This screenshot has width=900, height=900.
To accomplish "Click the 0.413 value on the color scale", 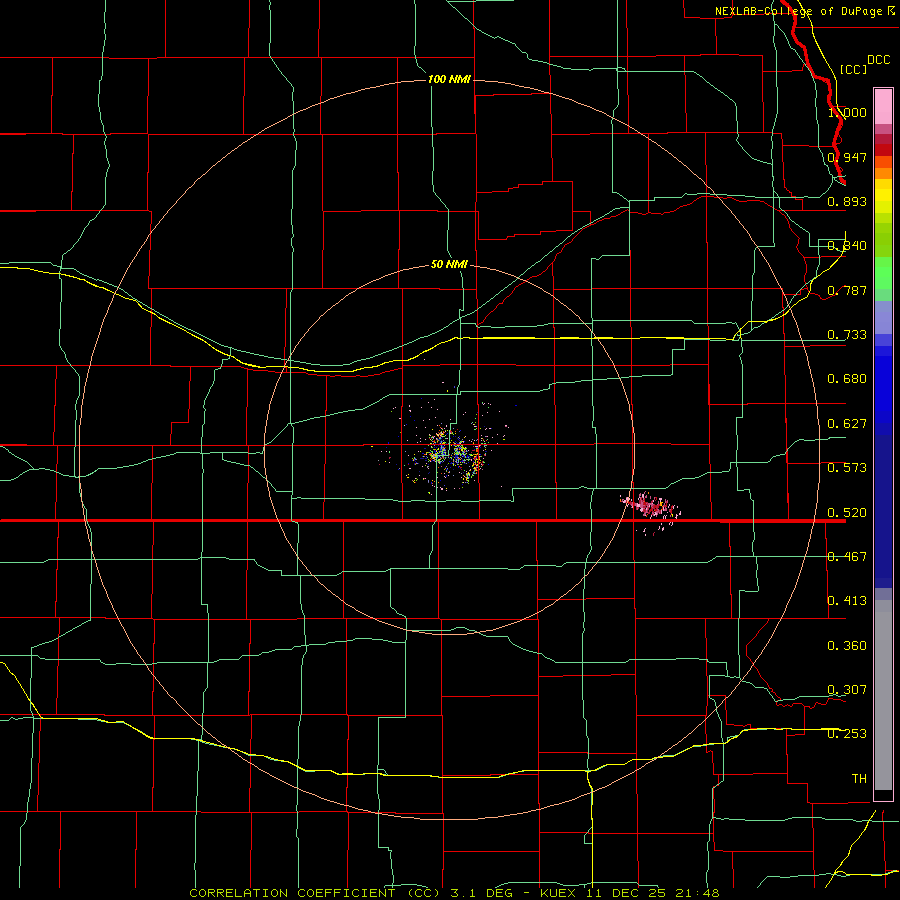I will 847,601.
